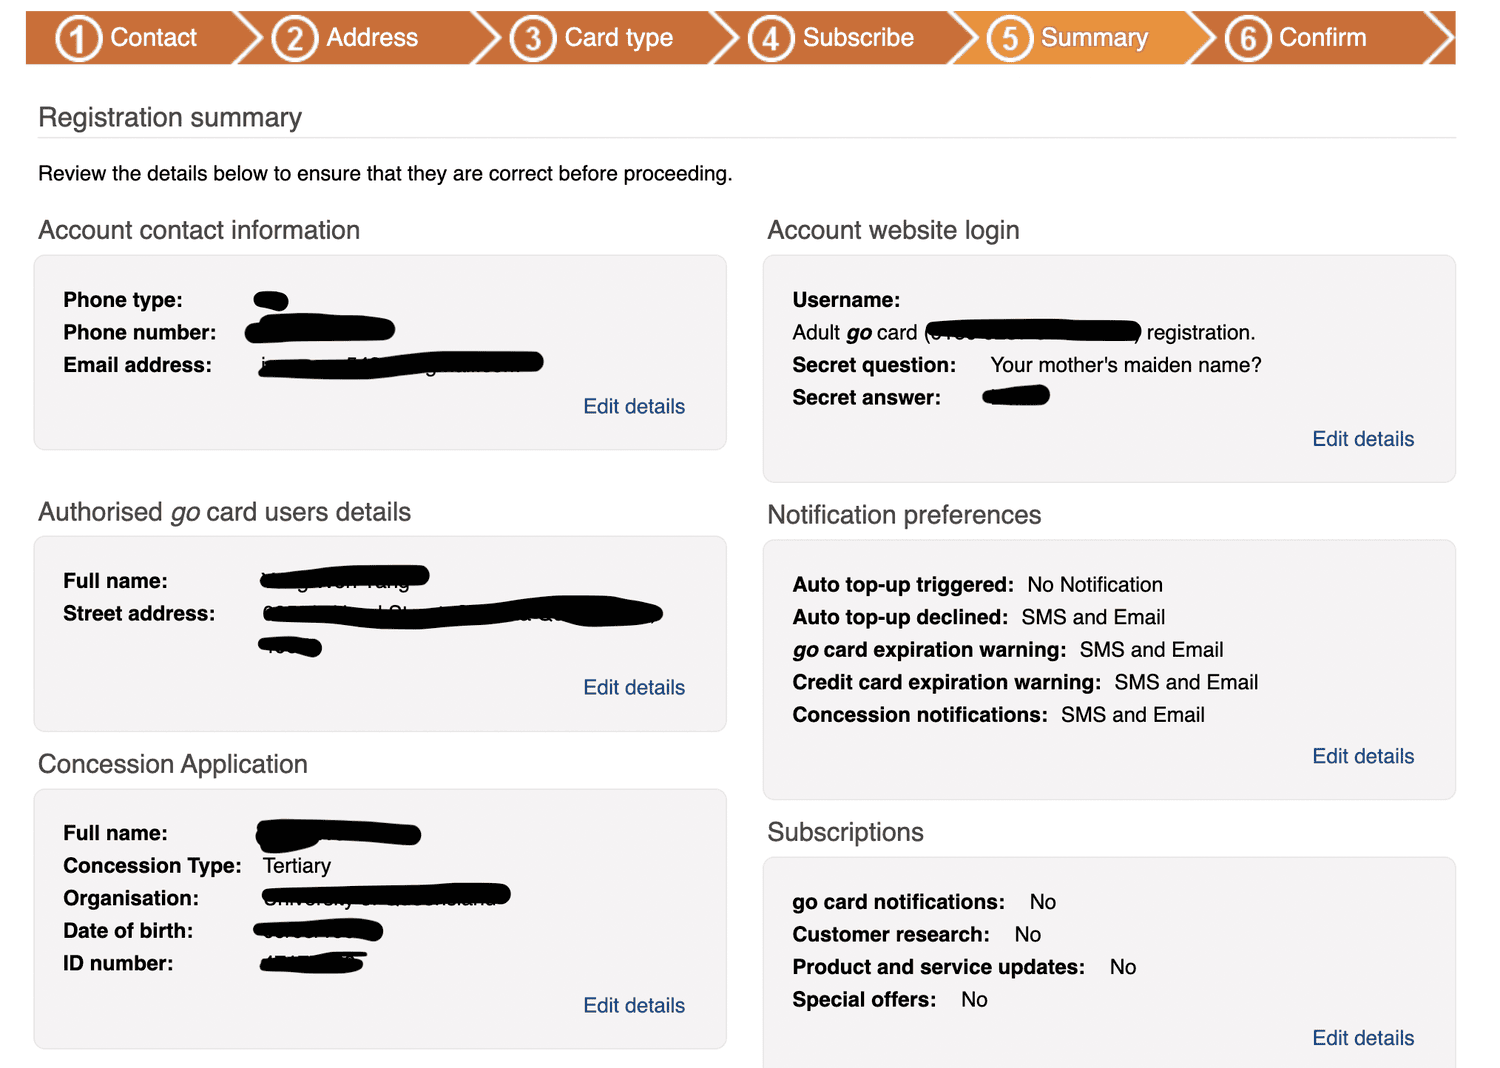
Task: Click the Registration summary heading
Action: 170,118
